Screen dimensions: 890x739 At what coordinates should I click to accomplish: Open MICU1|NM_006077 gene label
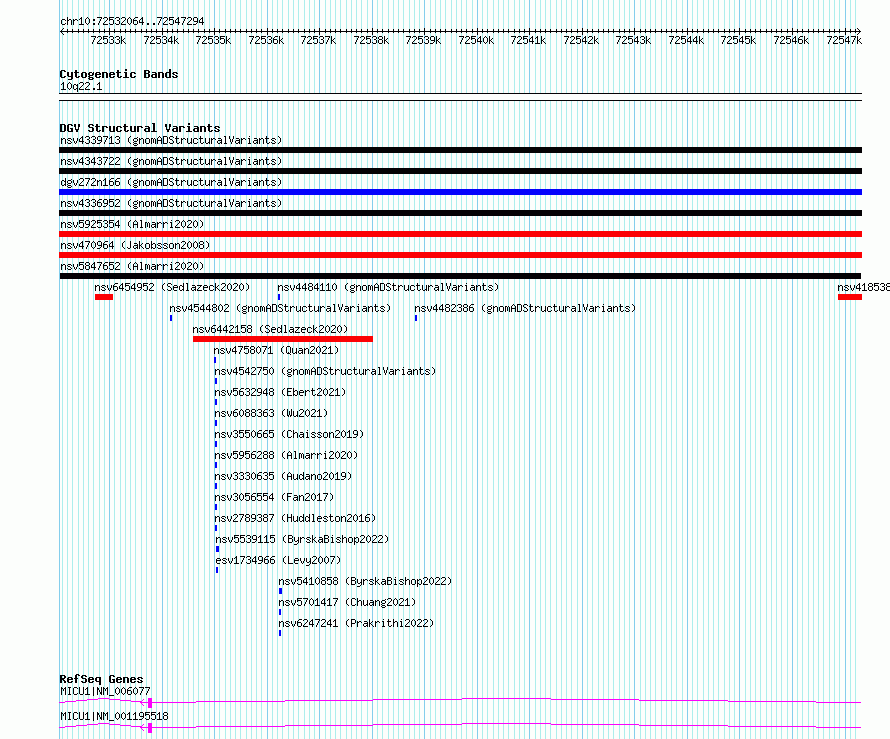coord(105,691)
